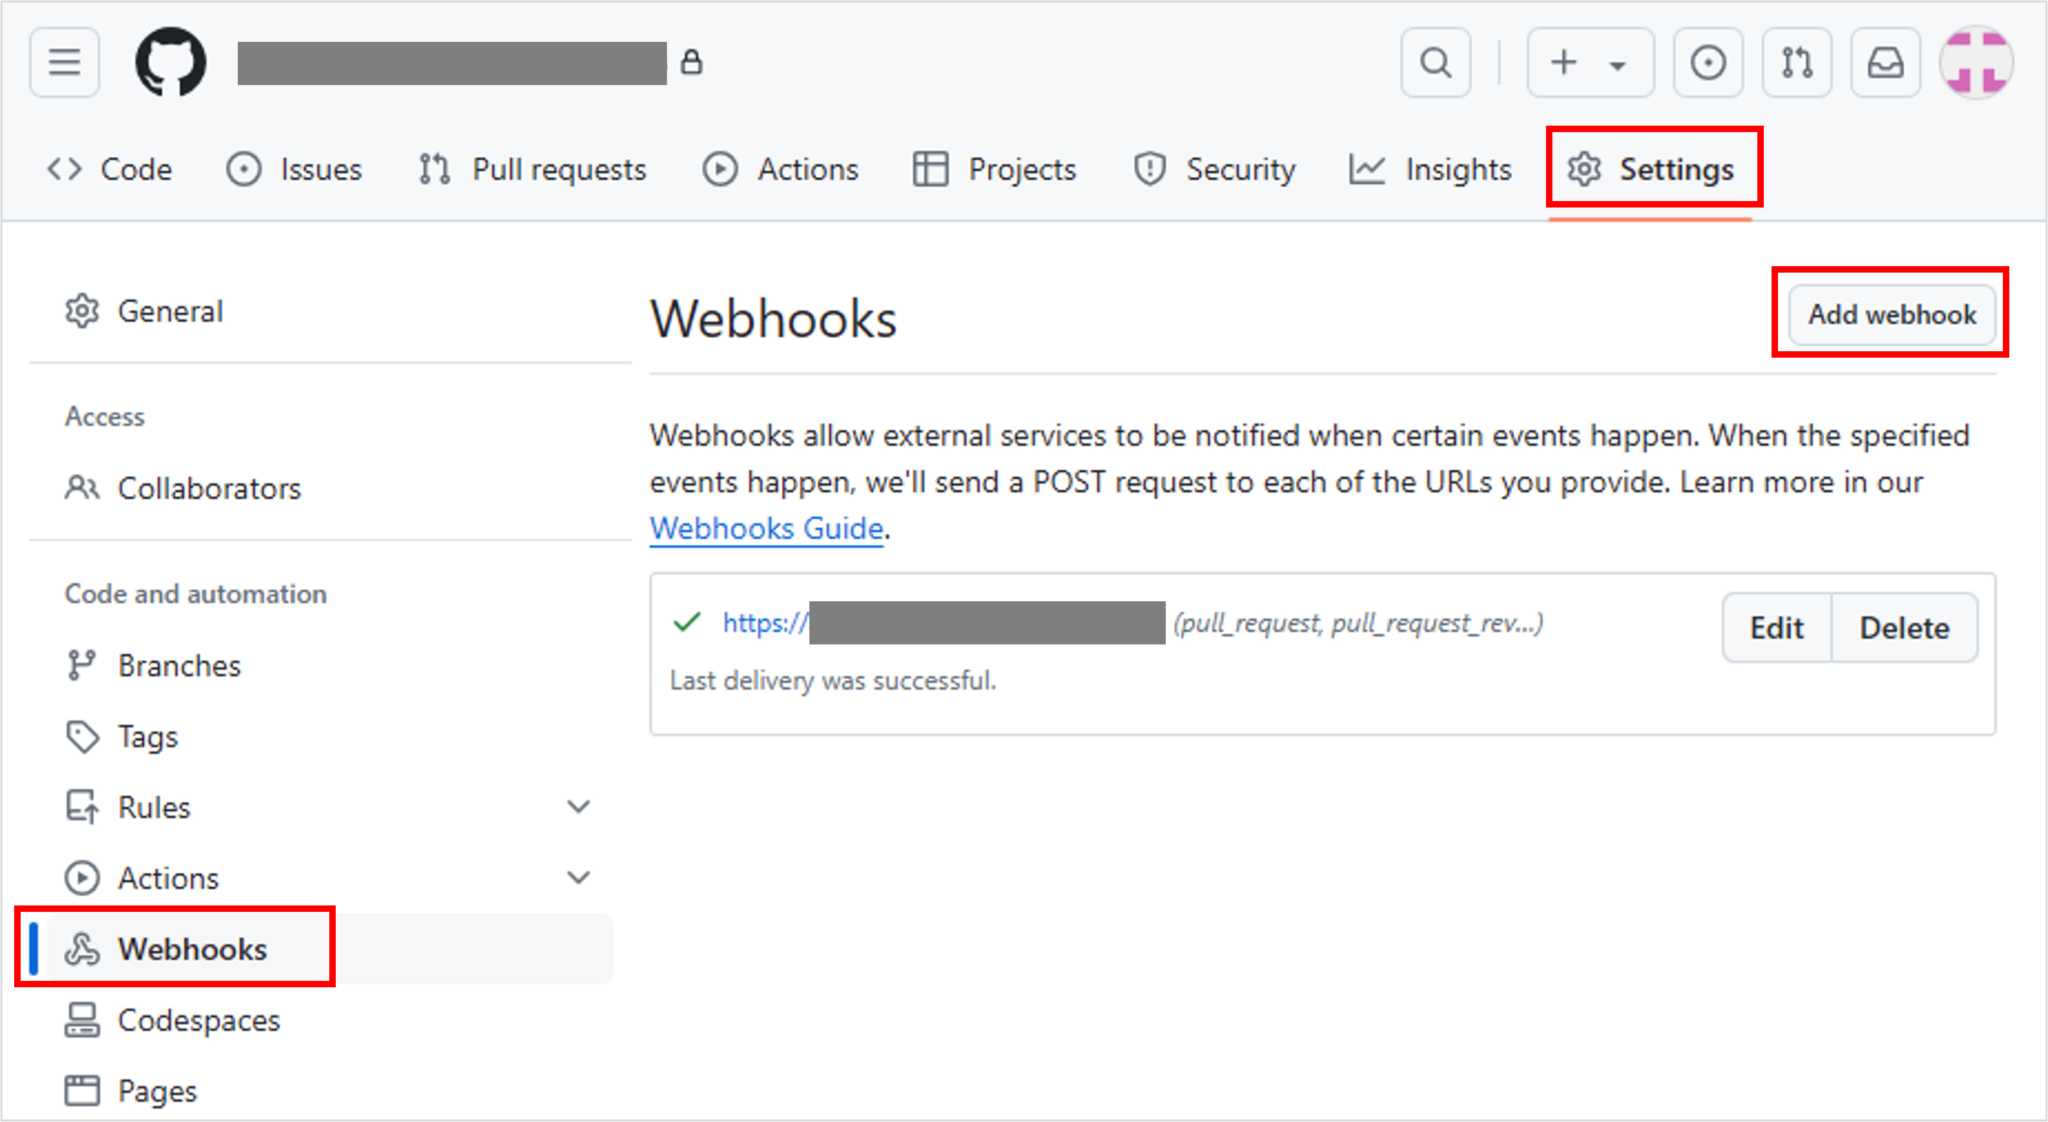The width and height of the screenshot is (2048, 1122).
Task: Select Branches in settings sidebar
Action: coord(179,666)
